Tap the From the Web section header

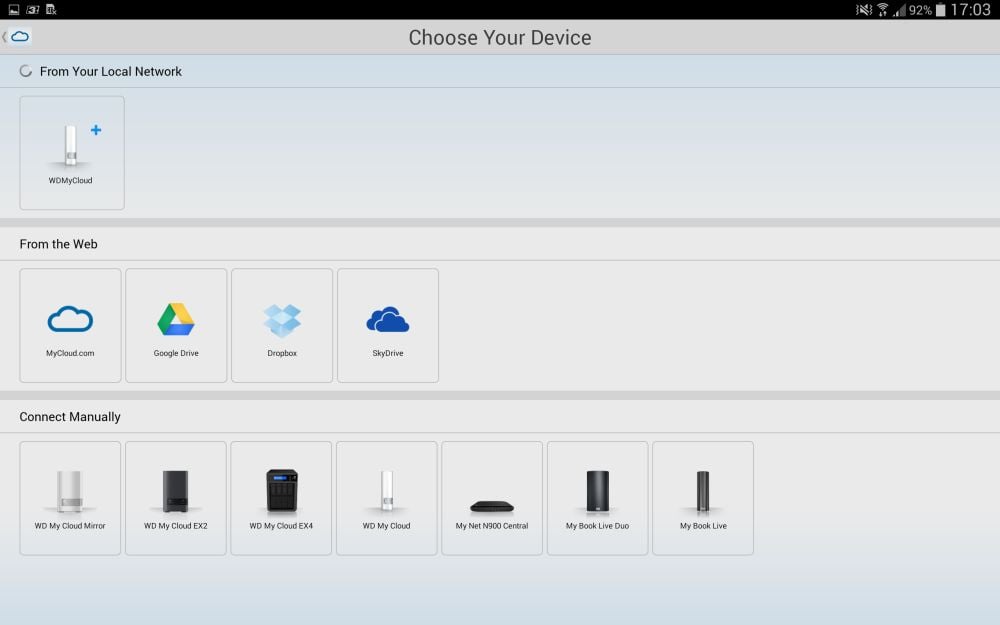pyautogui.click(x=59, y=244)
